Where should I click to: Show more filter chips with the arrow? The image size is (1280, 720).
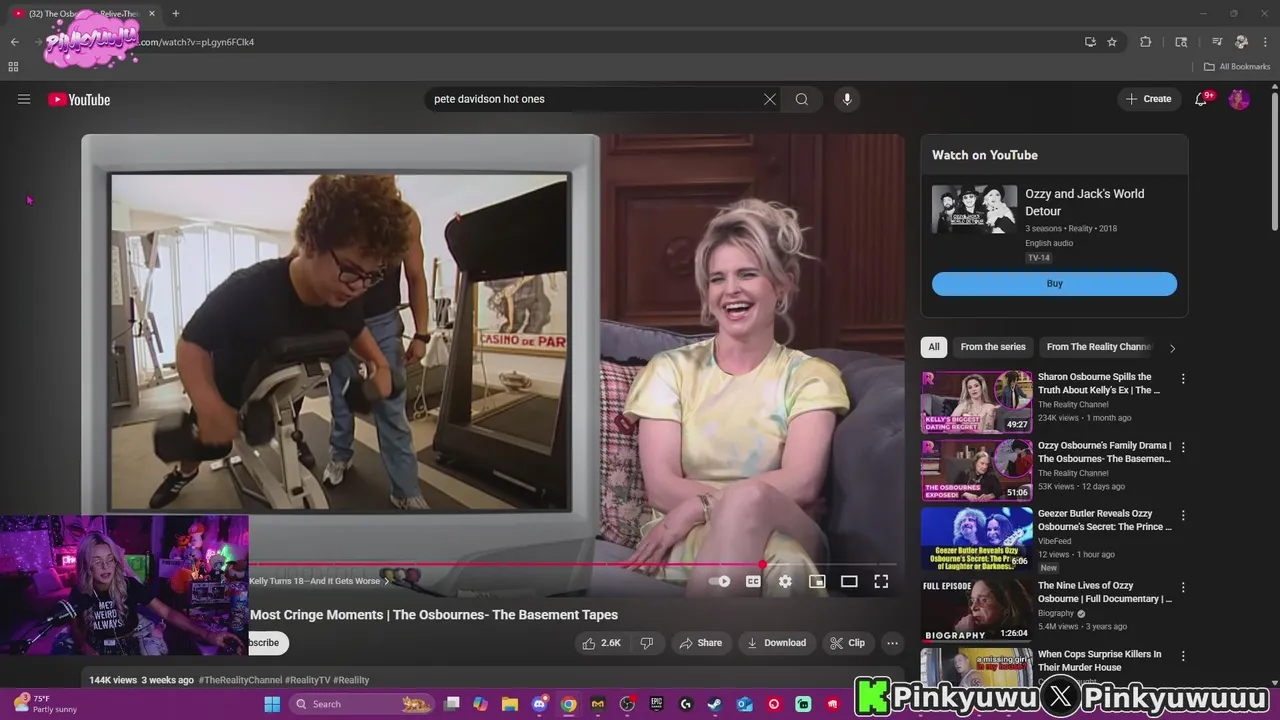tap(1172, 348)
